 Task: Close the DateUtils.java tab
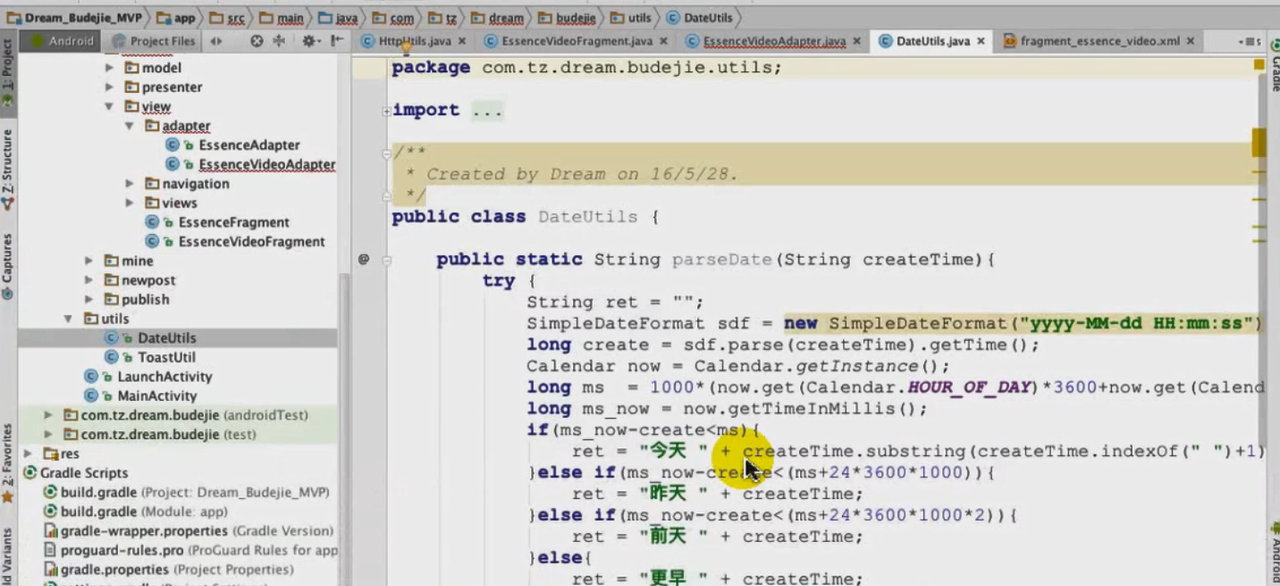981,41
